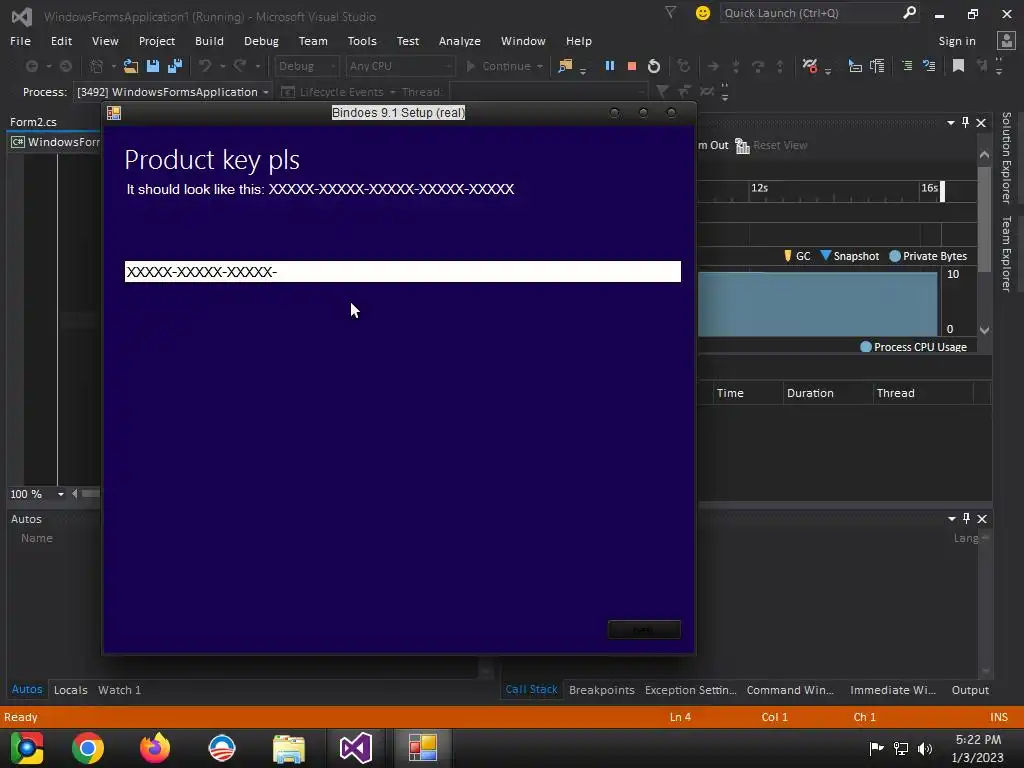The height and width of the screenshot is (768, 1024).
Task: Click the Step Over arrow icon
Action: pos(758,66)
